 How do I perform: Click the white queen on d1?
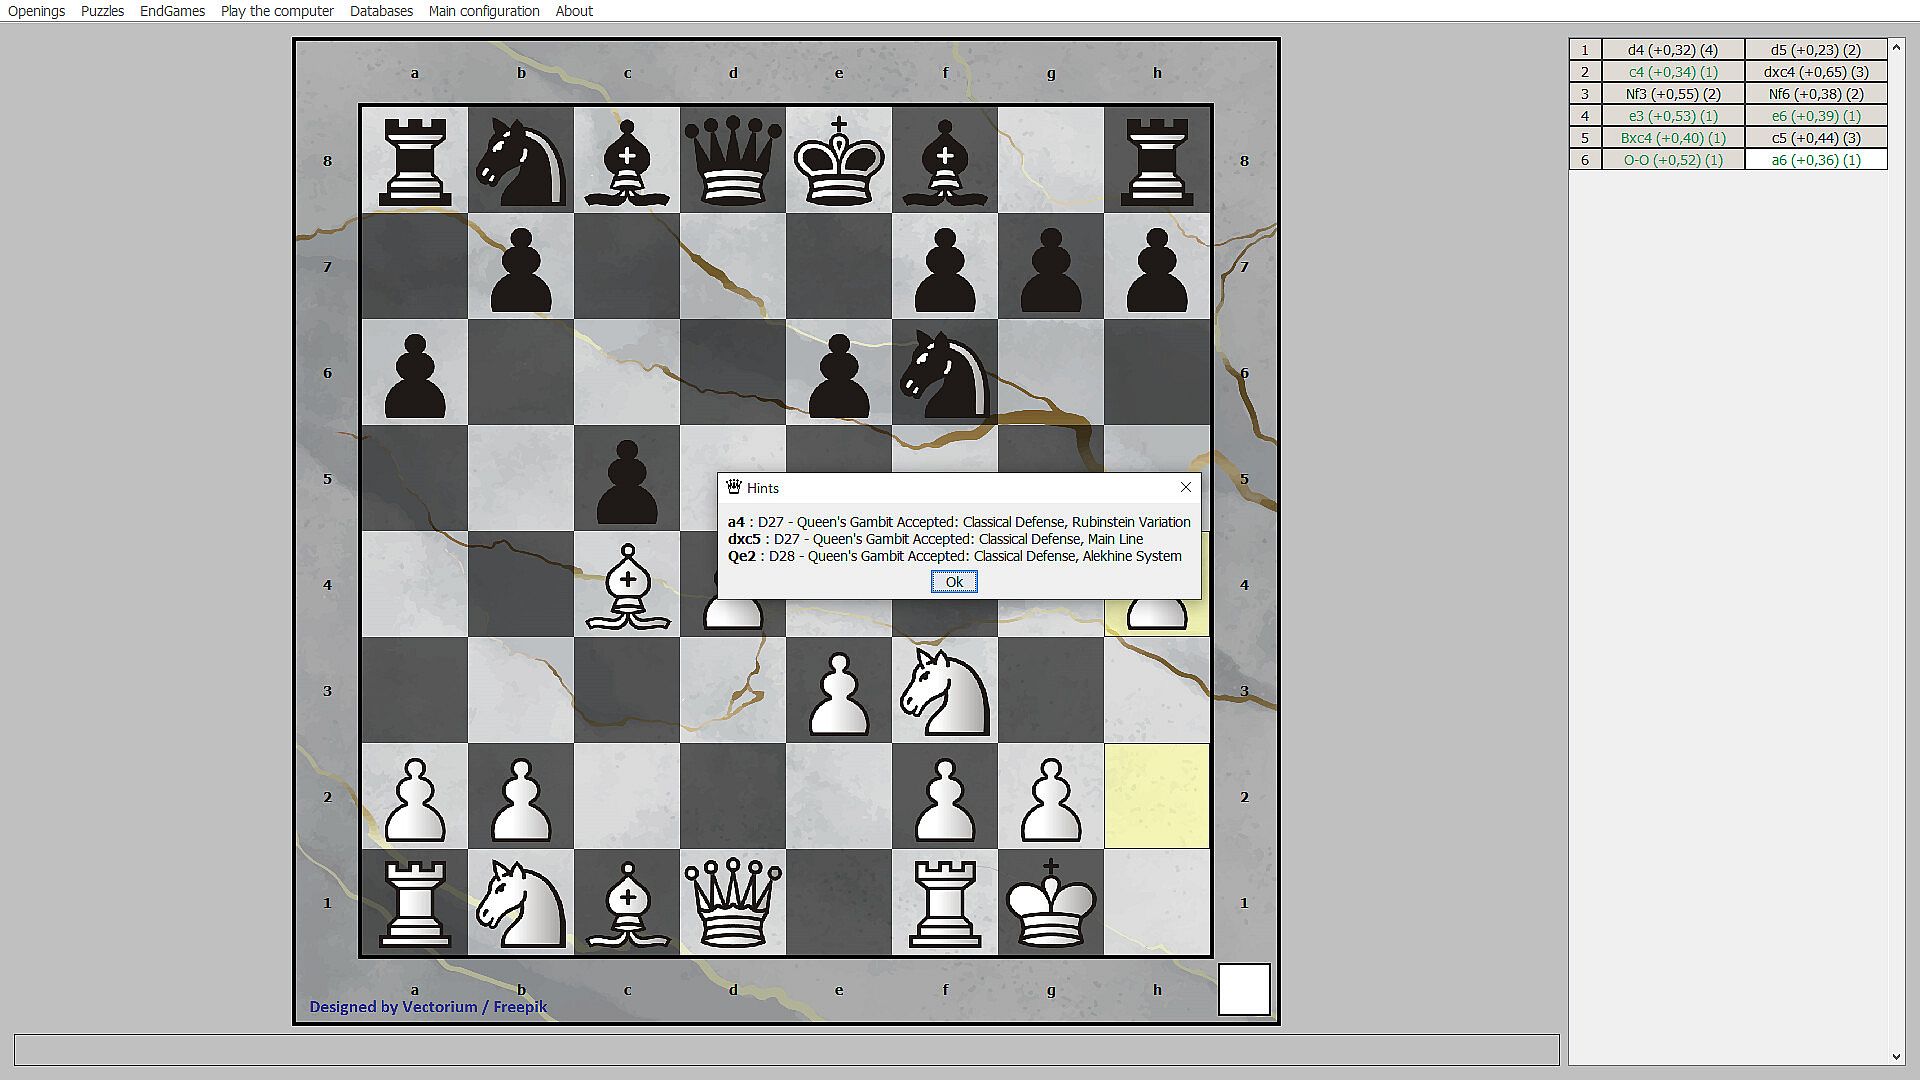733,902
